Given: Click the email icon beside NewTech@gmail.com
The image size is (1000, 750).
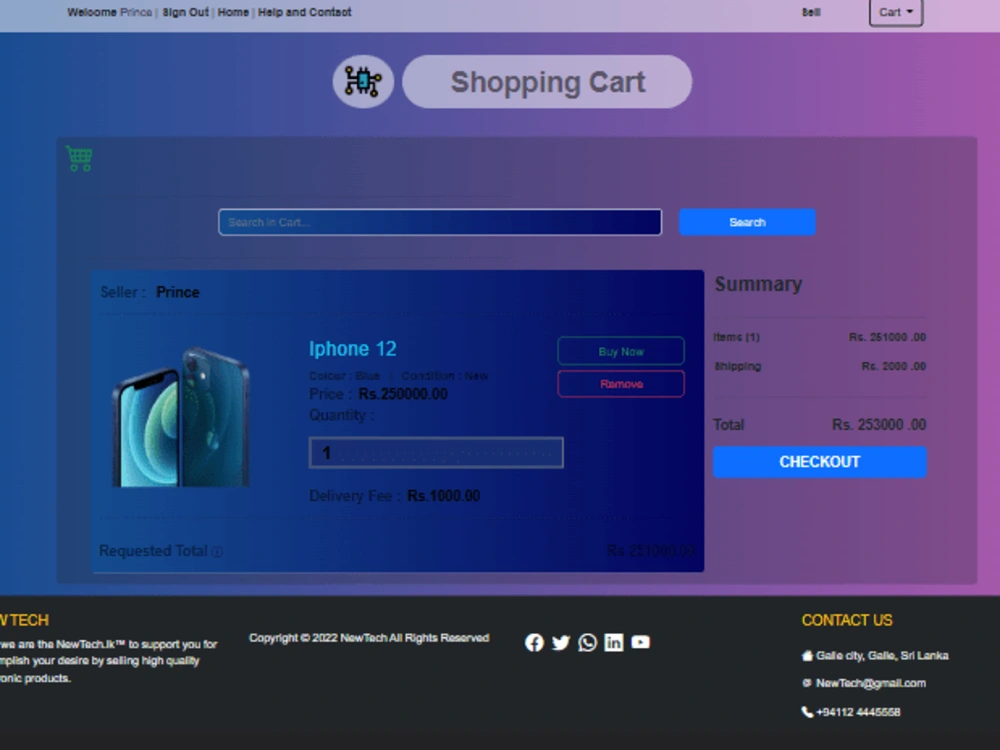Looking at the screenshot, I should (807, 683).
